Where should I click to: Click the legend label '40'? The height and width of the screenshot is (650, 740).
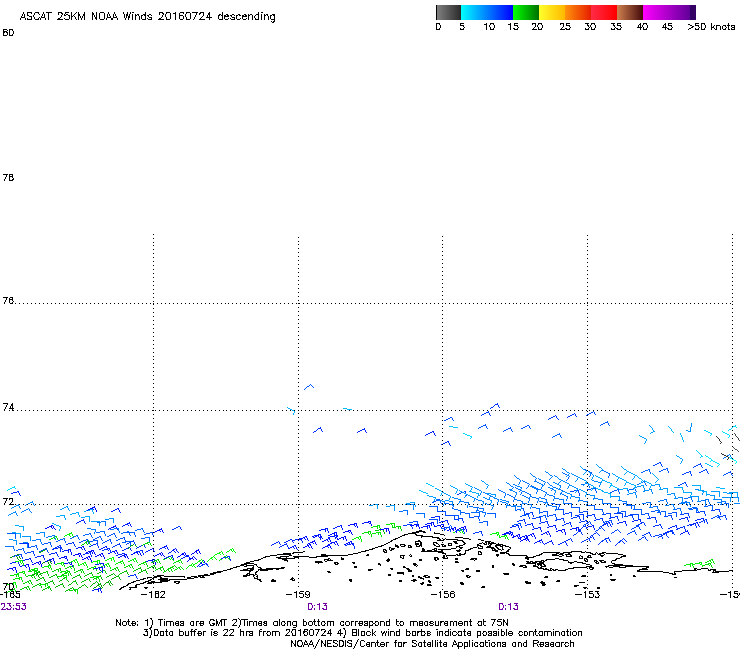click(x=642, y=27)
